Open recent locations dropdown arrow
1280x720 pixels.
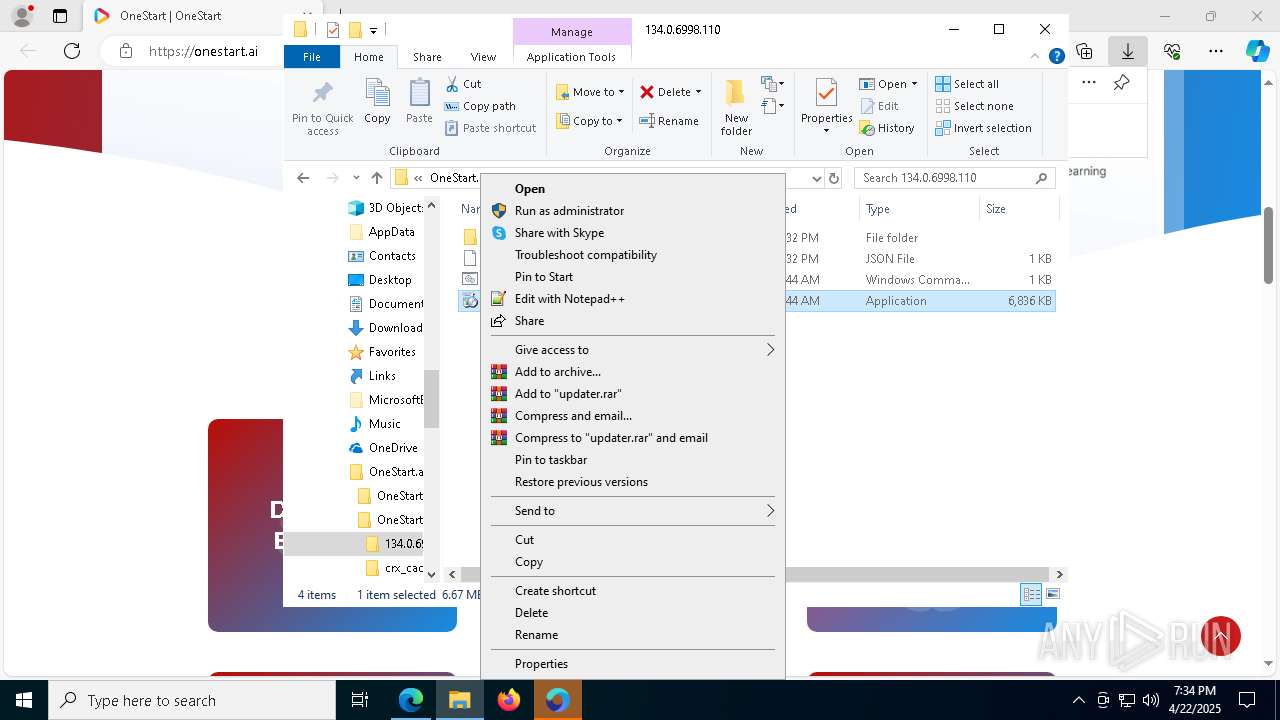point(356,178)
